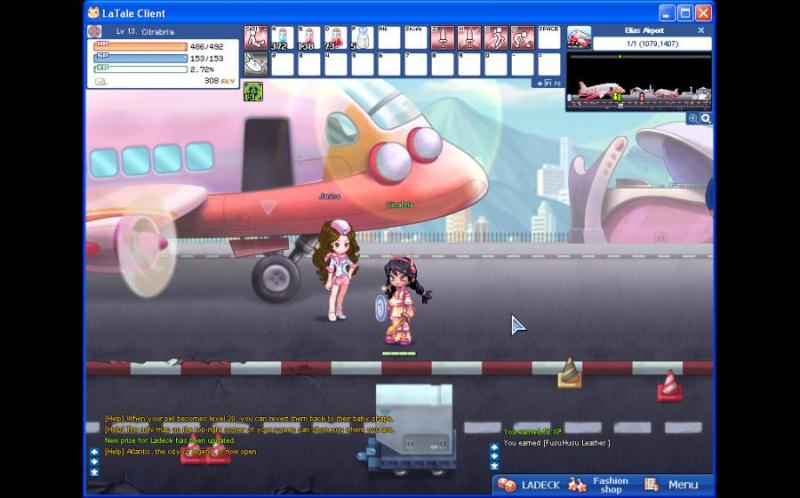Expand the loot notification log upward

494,446
